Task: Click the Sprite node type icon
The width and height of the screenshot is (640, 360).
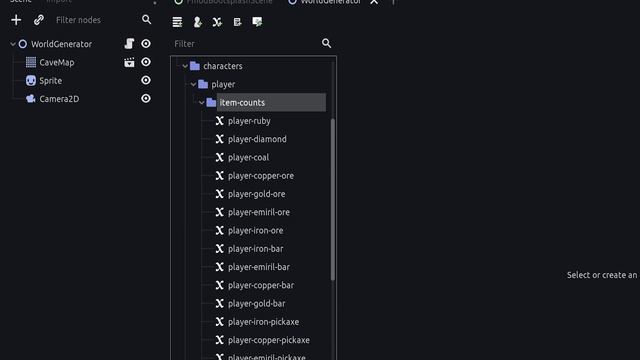Action: click(x=31, y=80)
